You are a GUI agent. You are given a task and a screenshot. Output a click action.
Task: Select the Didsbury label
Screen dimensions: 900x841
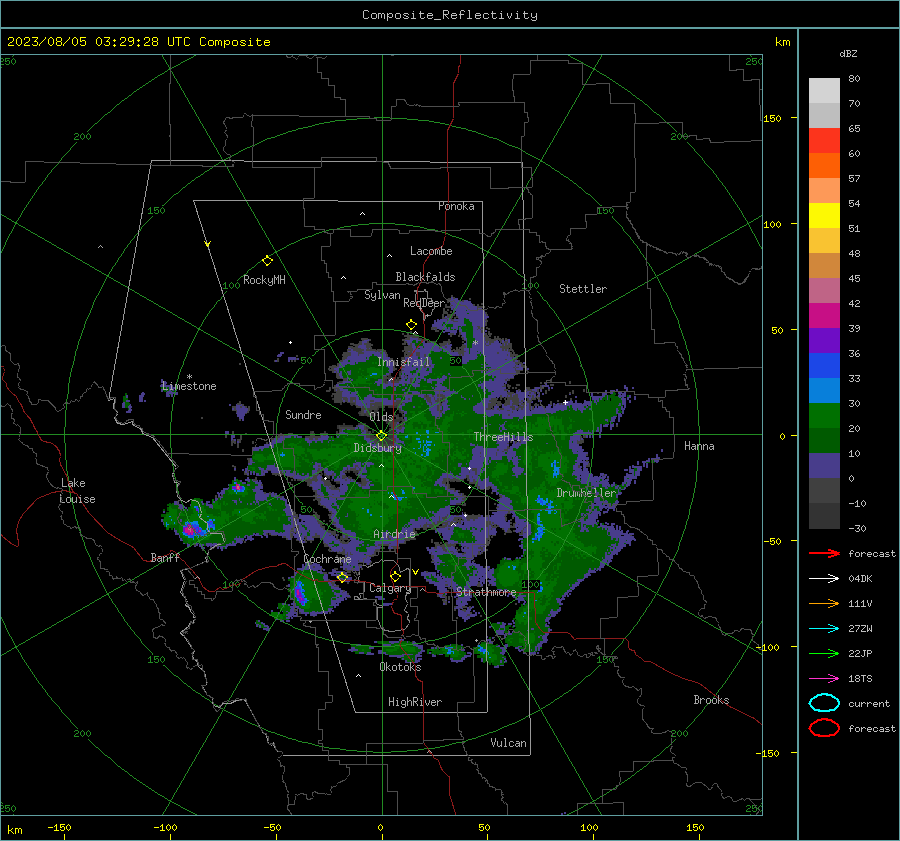tap(378, 448)
